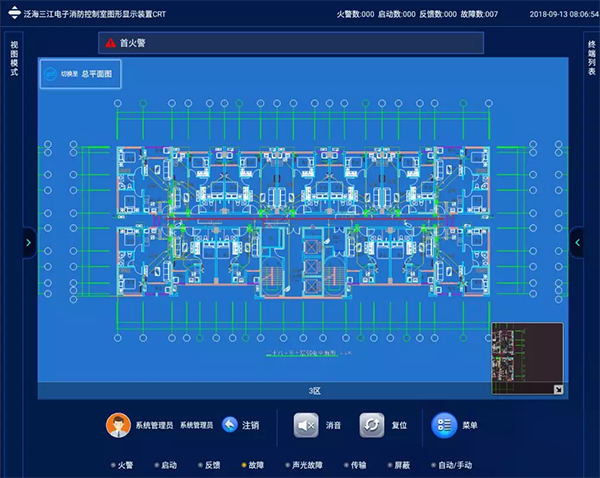This screenshot has height=478, width=600.
Task: Click the round 切换至 switch-view icon
Action: (52, 73)
